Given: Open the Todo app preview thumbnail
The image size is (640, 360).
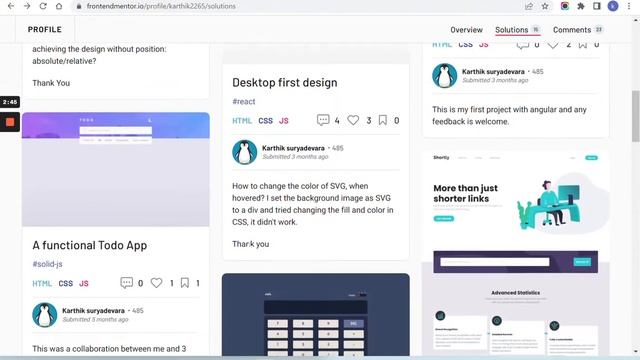Looking at the screenshot, I should coord(116,169).
